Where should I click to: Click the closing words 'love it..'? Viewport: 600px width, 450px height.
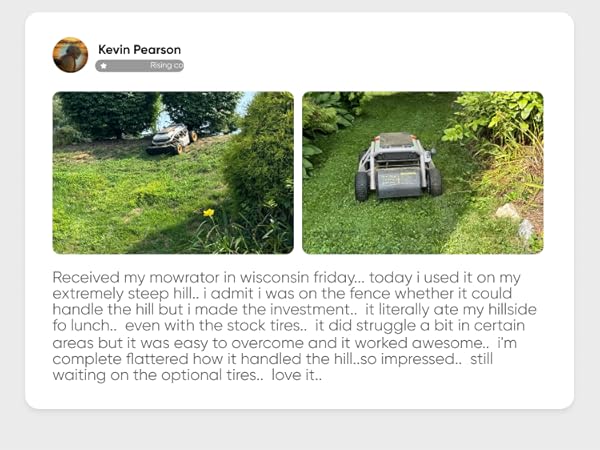(297, 375)
